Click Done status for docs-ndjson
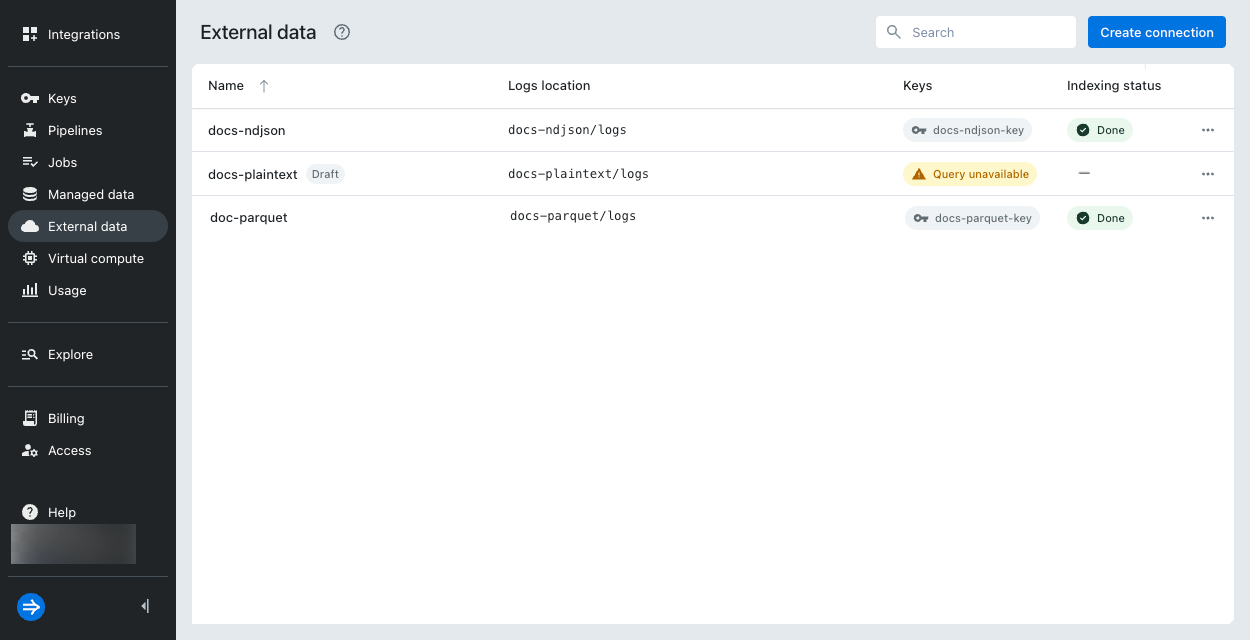The height and width of the screenshot is (640, 1250). (x=1100, y=130)
